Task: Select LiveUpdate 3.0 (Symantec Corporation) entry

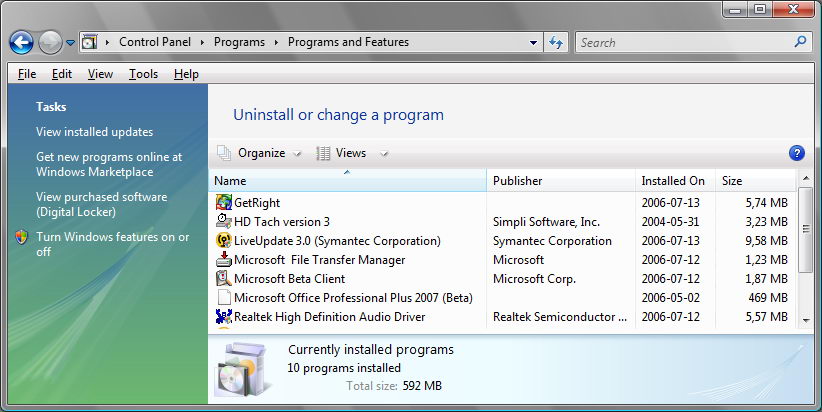Action: (x=337, y=241)
